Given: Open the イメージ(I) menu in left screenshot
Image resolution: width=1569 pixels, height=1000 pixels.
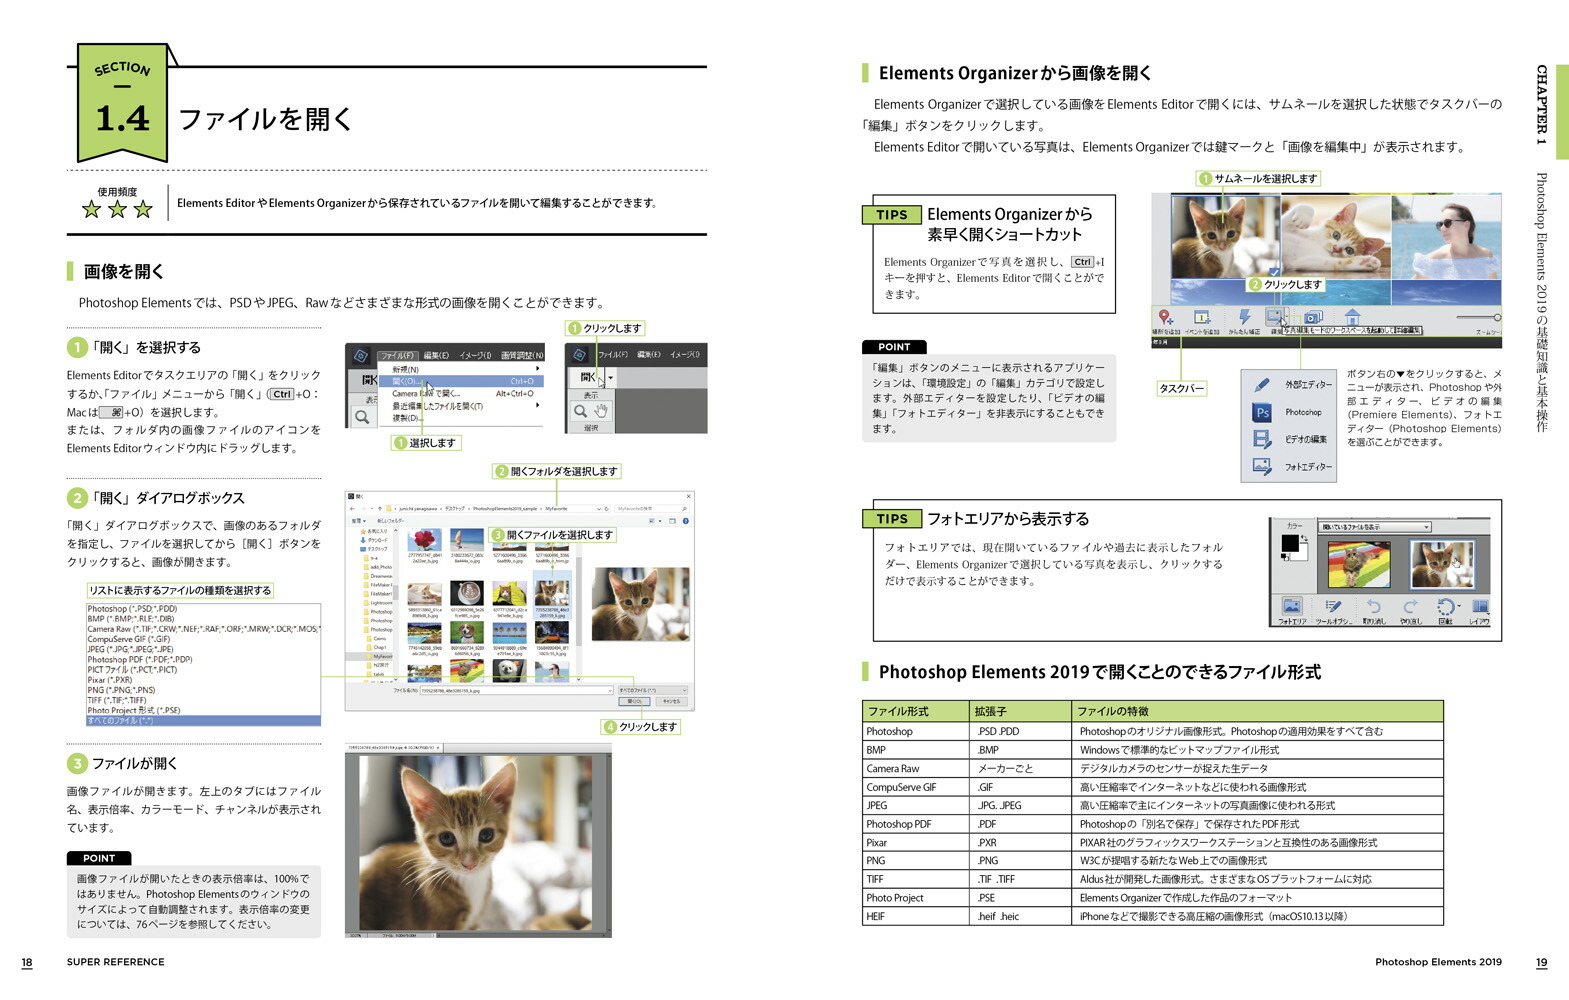Looking at the screenshot, I should pos(475,355).
